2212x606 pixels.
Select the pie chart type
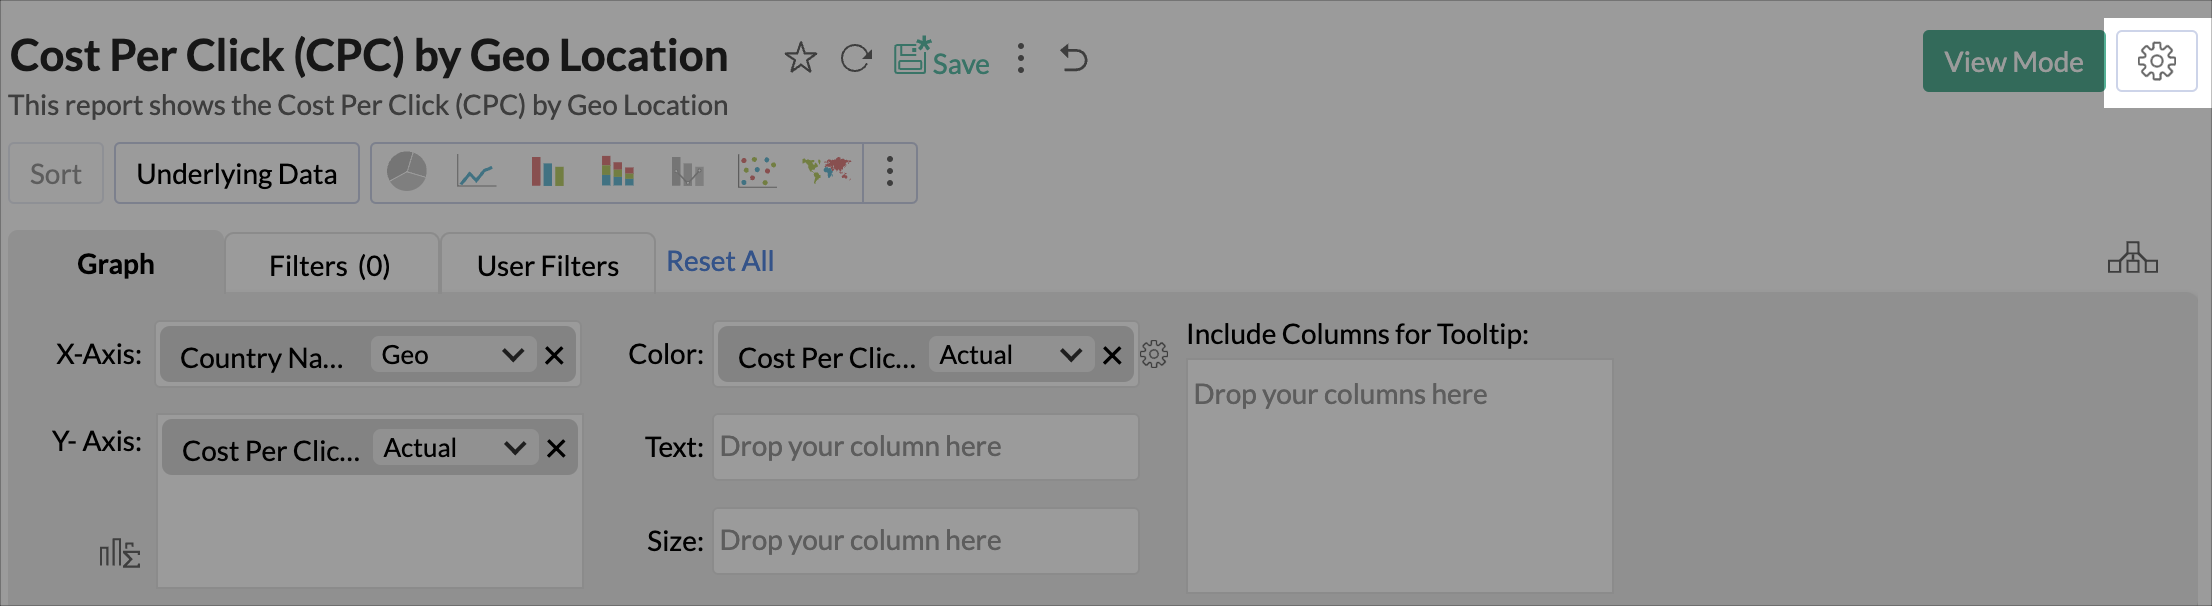pos(407,173)
